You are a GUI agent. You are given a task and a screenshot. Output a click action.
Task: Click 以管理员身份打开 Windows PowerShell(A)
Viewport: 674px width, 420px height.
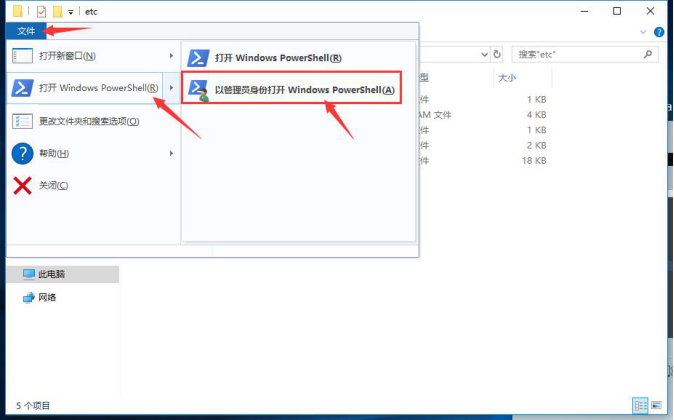click(x=291, y=88)
